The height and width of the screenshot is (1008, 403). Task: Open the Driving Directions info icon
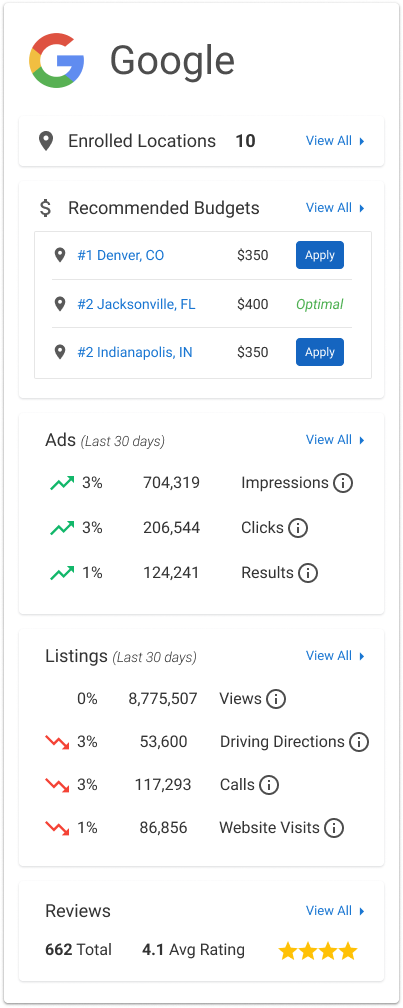click(359, 742)
